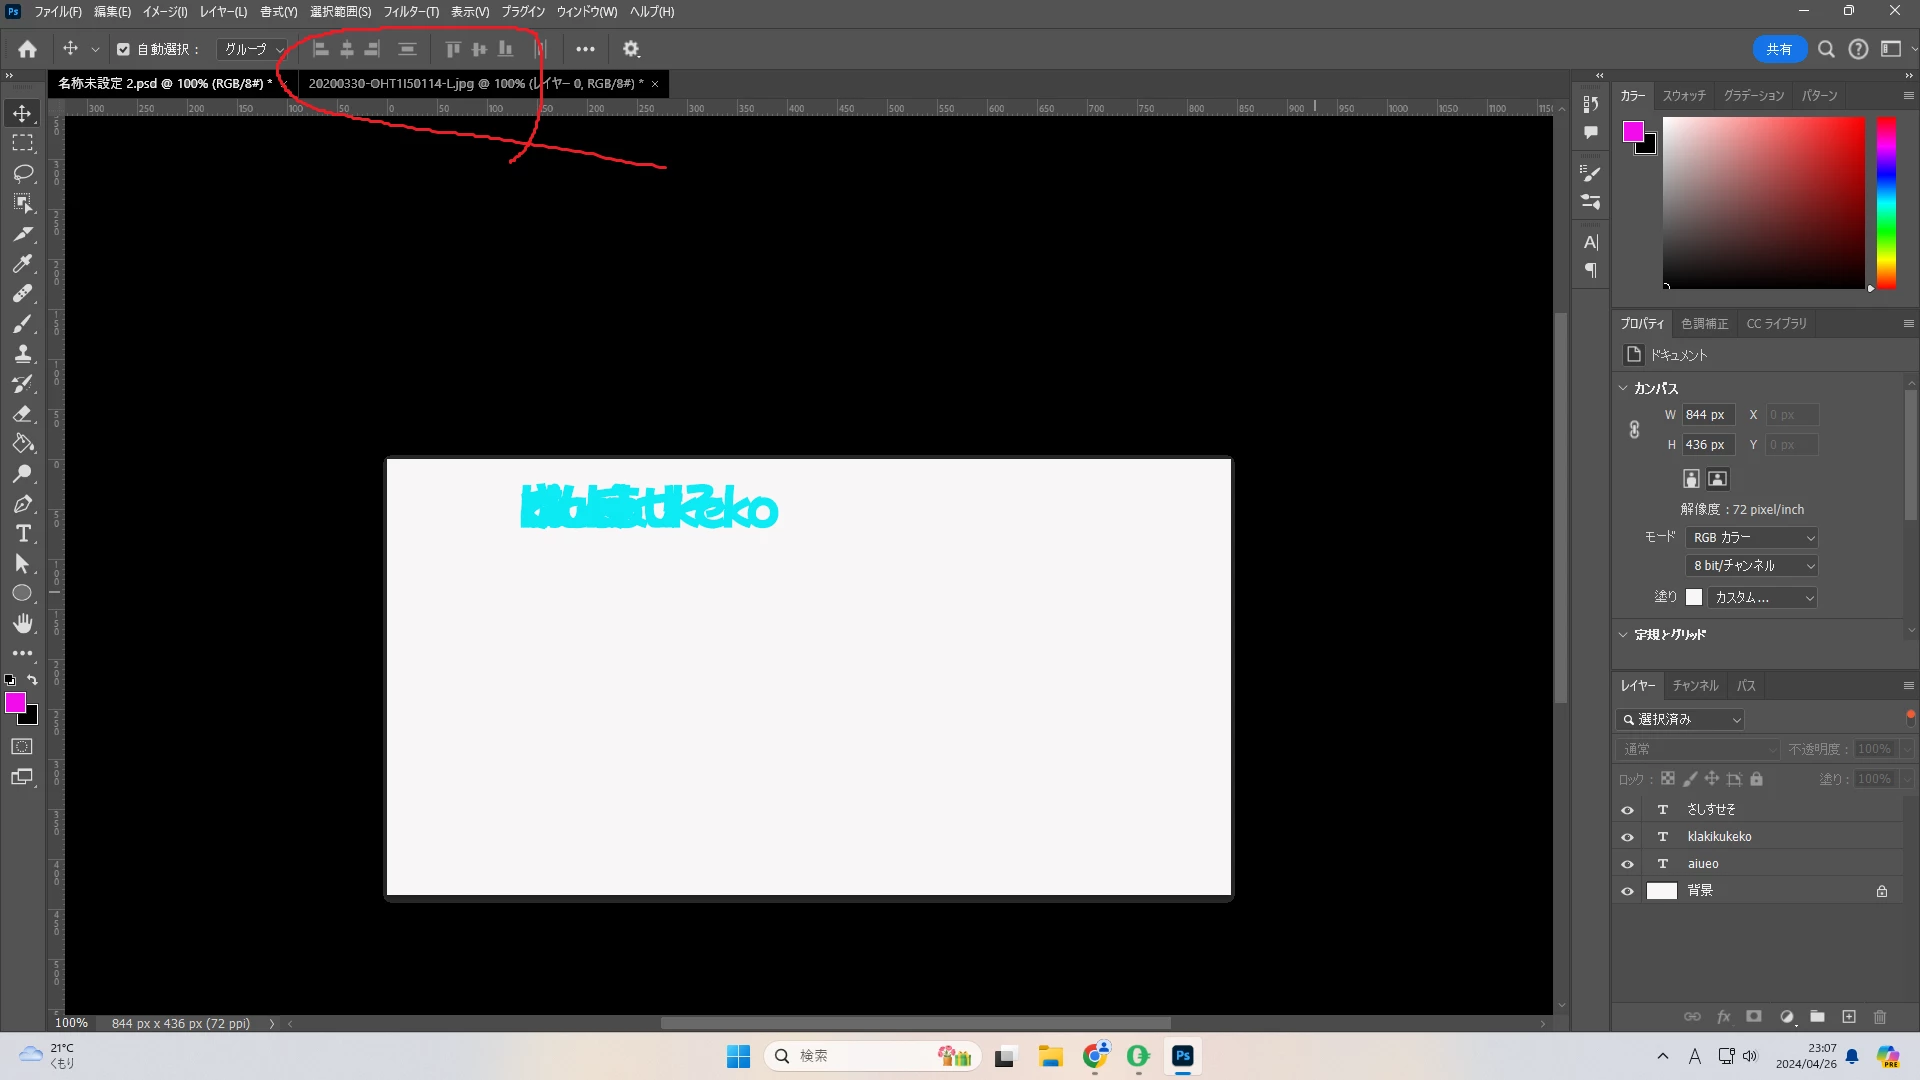Hide the klakikukeko text layer
This screenshot has width=1920, height=1080.
coord(1627,837)
